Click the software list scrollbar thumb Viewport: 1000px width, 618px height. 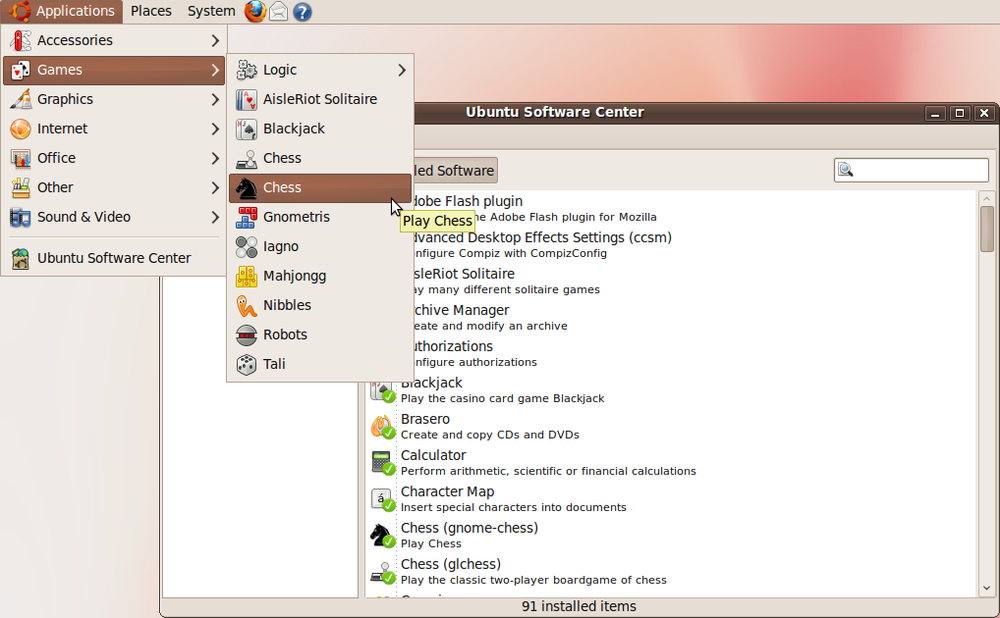(987, 228)
